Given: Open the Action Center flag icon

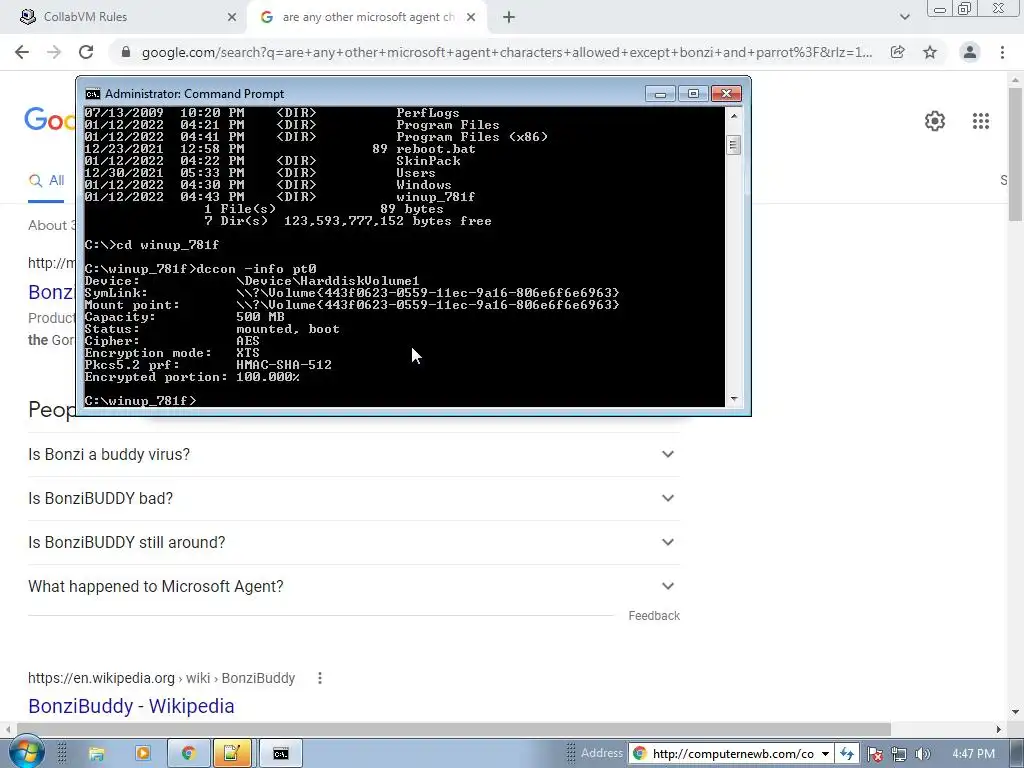Looking at the screenshot, I should coord(874,754).
